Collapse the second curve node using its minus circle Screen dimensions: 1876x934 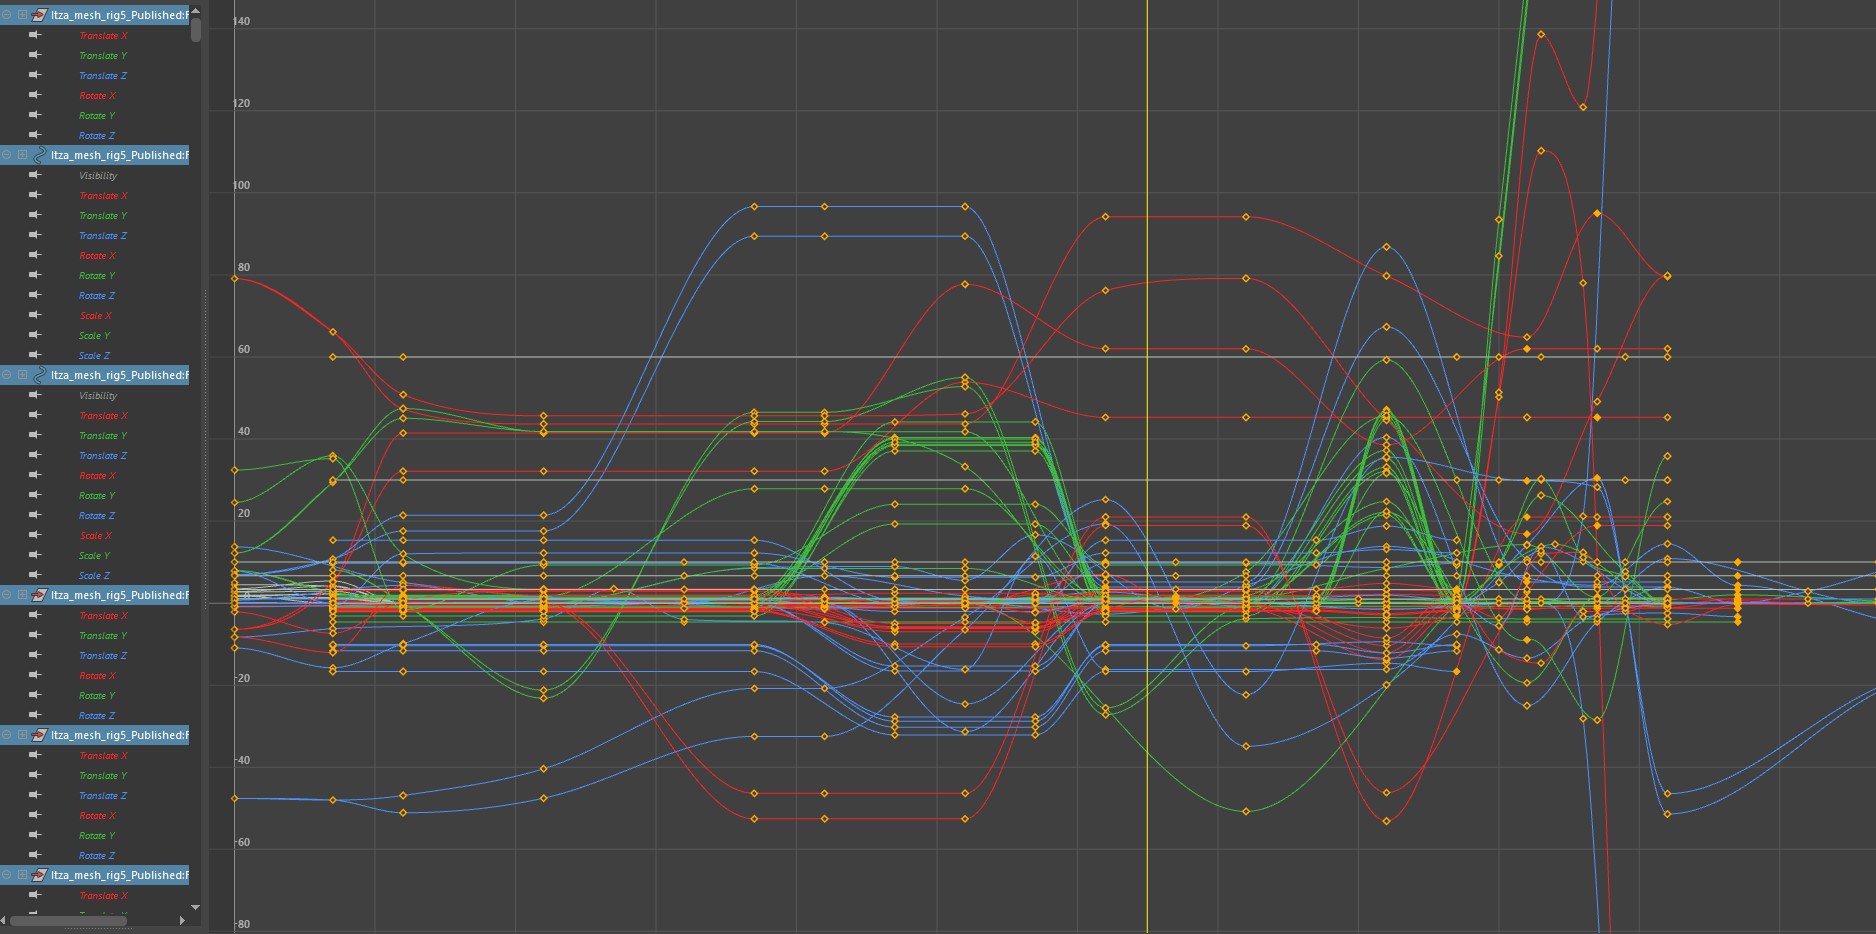pyautogui.click(x=7, y=375)
